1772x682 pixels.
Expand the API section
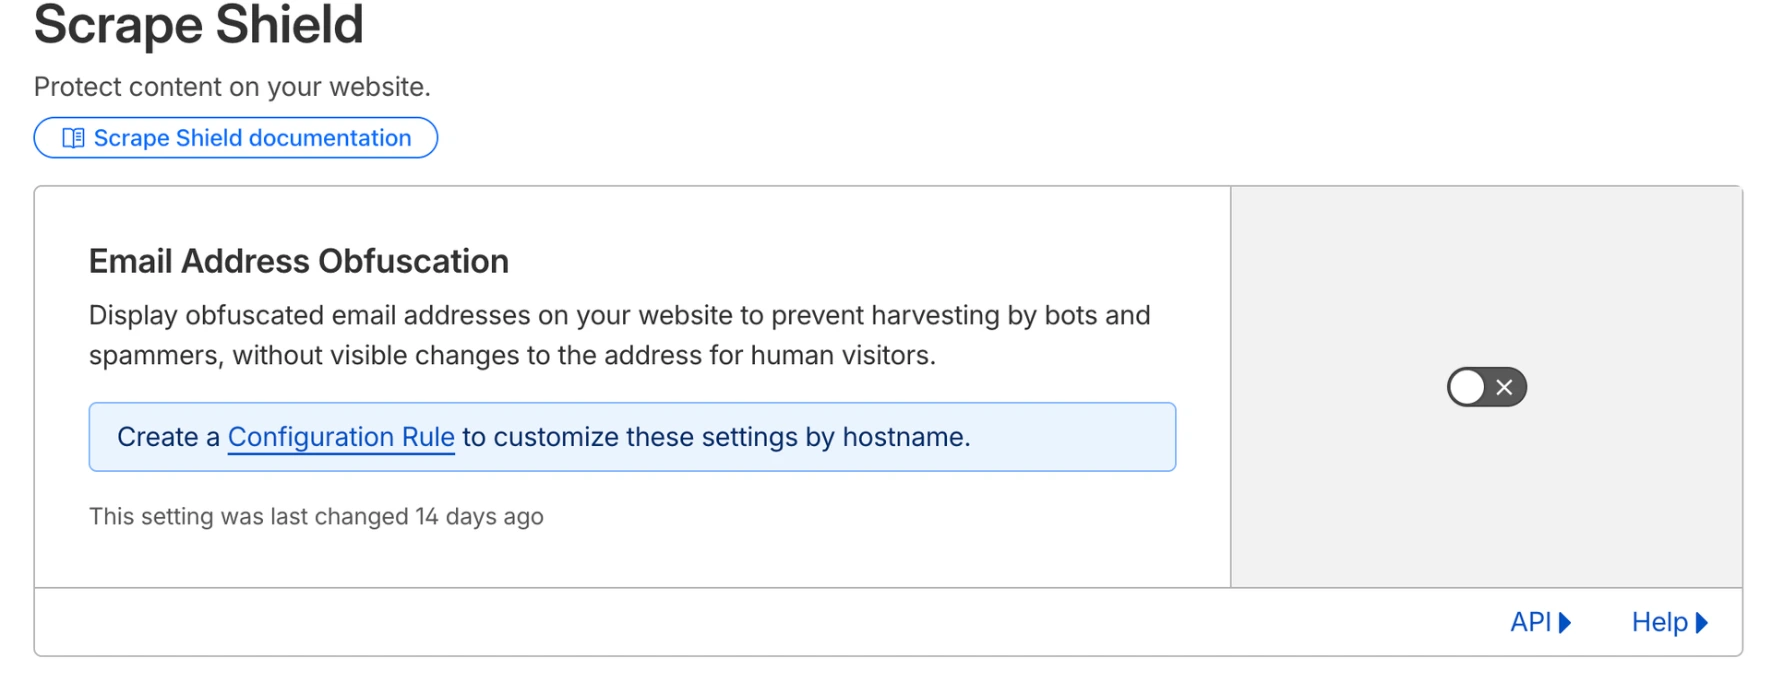(1530, 622)
